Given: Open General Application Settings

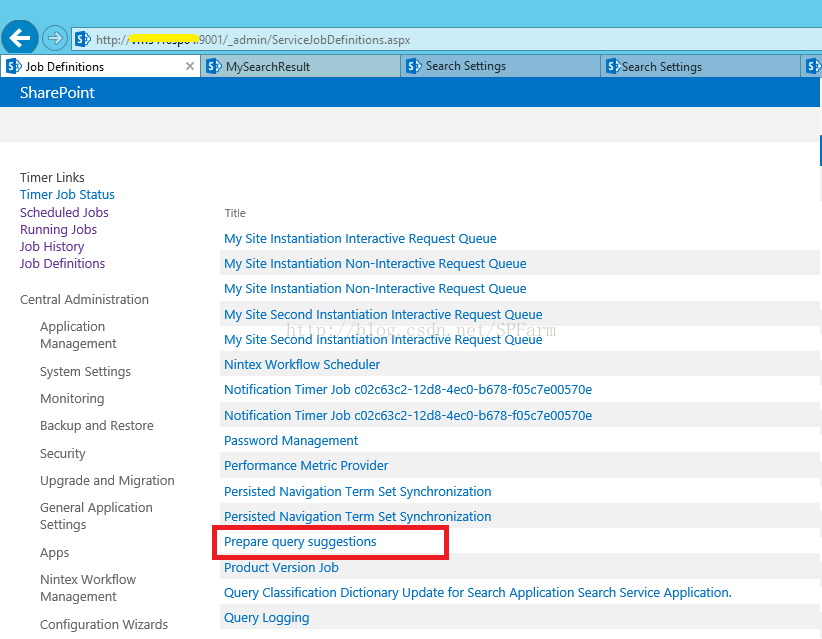Looking at the screenshot, I should [x=96, y=516].
